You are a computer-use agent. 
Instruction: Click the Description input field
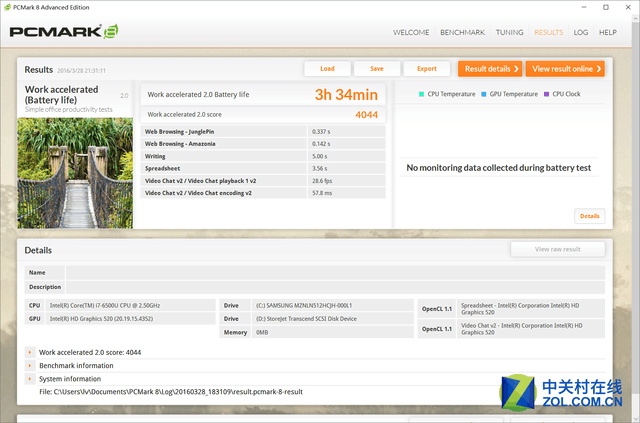click(x=335, y=287)
